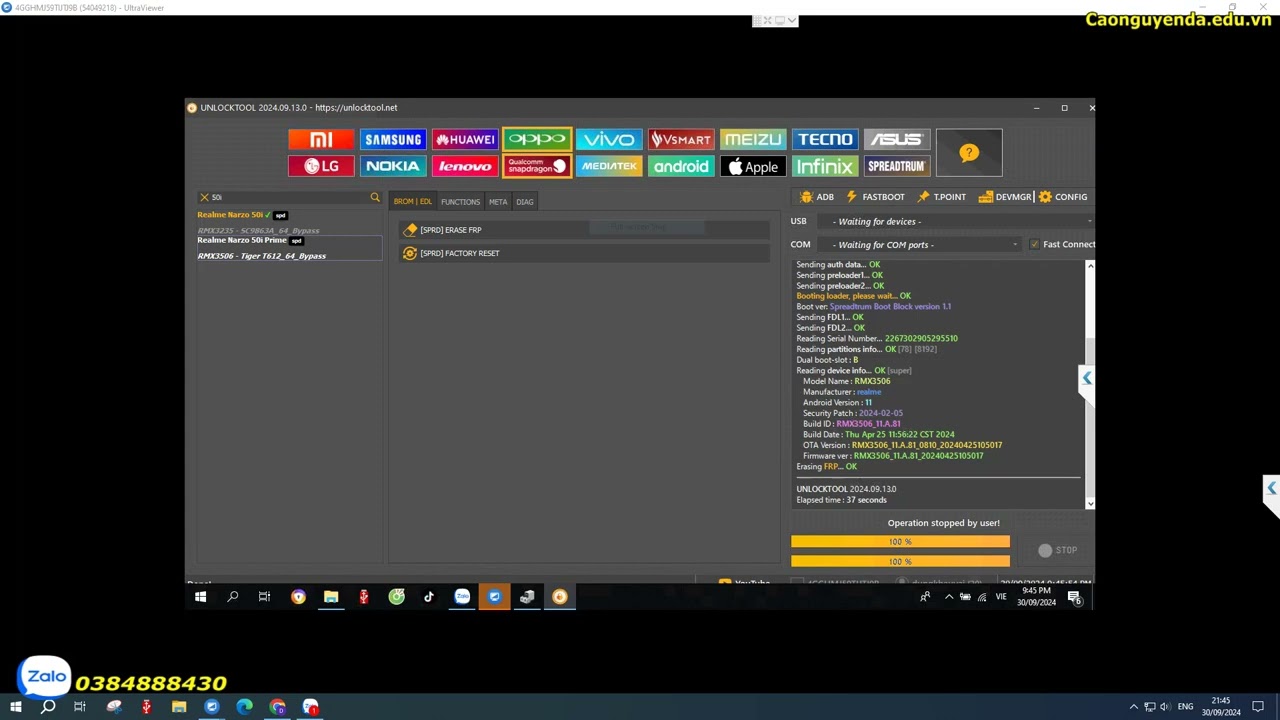This screenshot has width=1280, height=720.
Task: Select the Huawei brand tile
Action: pos(465,139)
